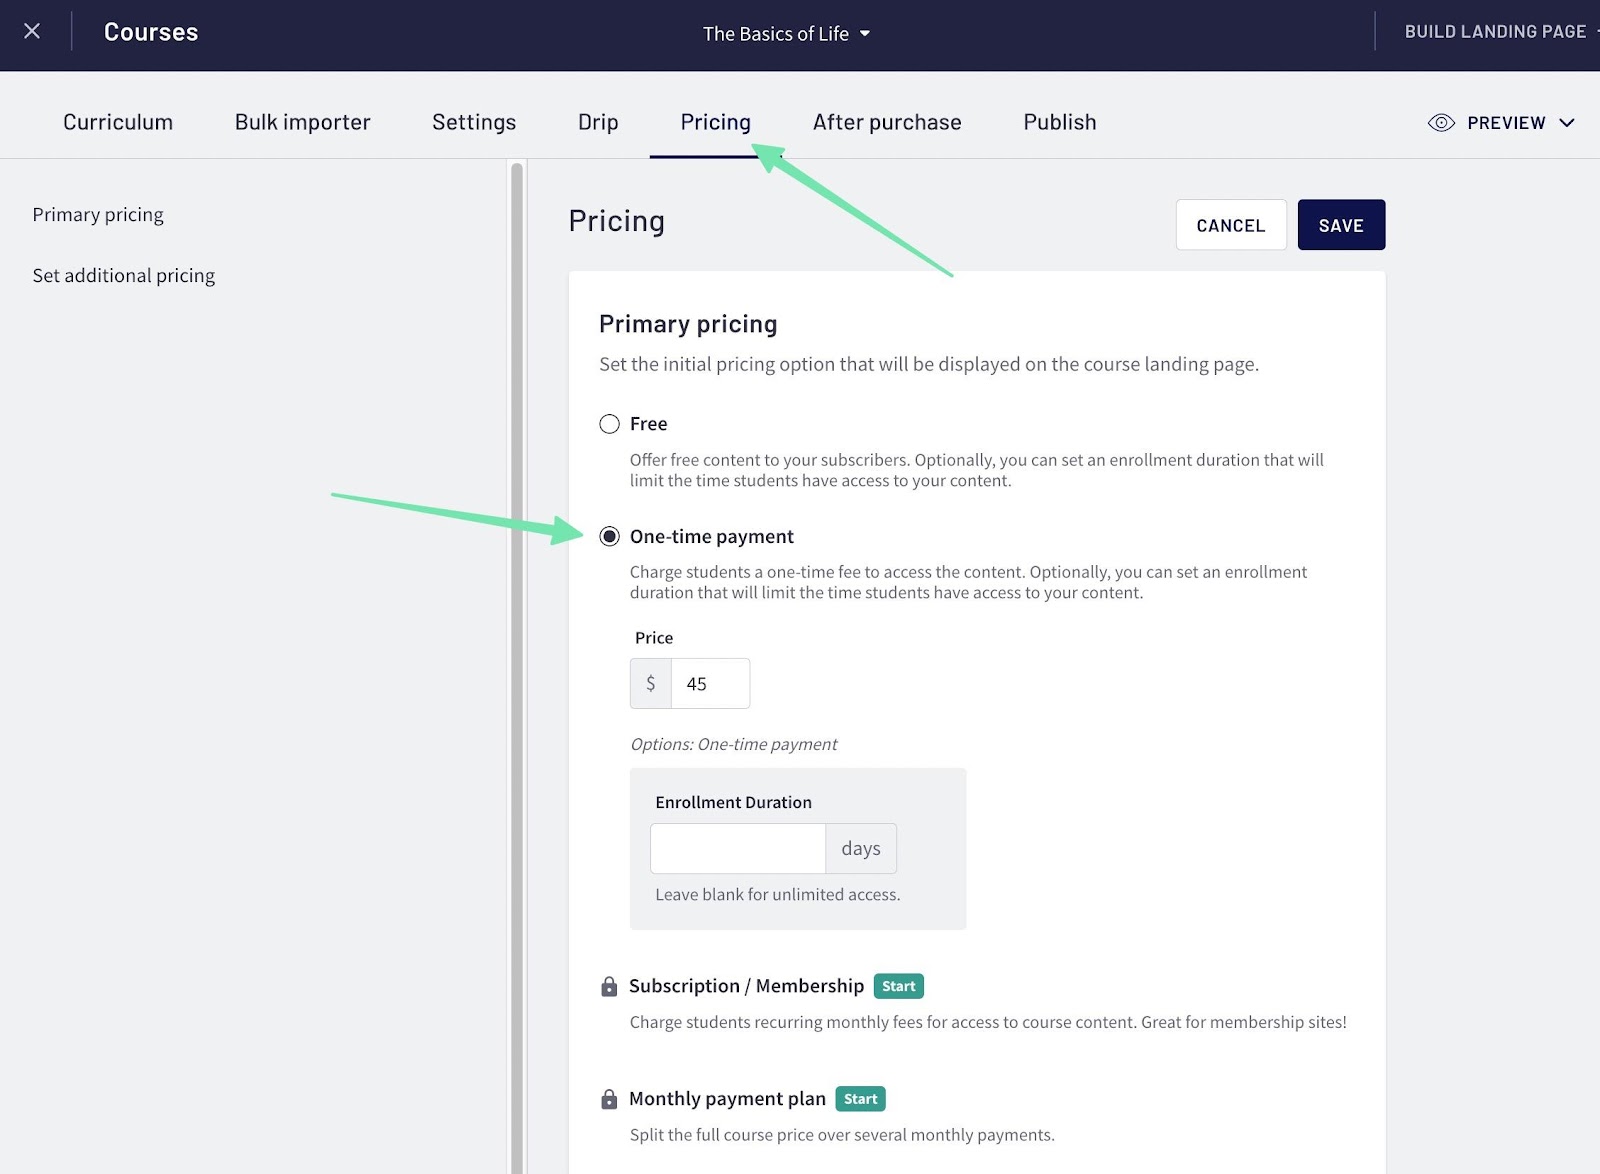Click the lock icon beside Subscription / Membership
Viewport: 1600px width, 1174px height.
(608, 986)
